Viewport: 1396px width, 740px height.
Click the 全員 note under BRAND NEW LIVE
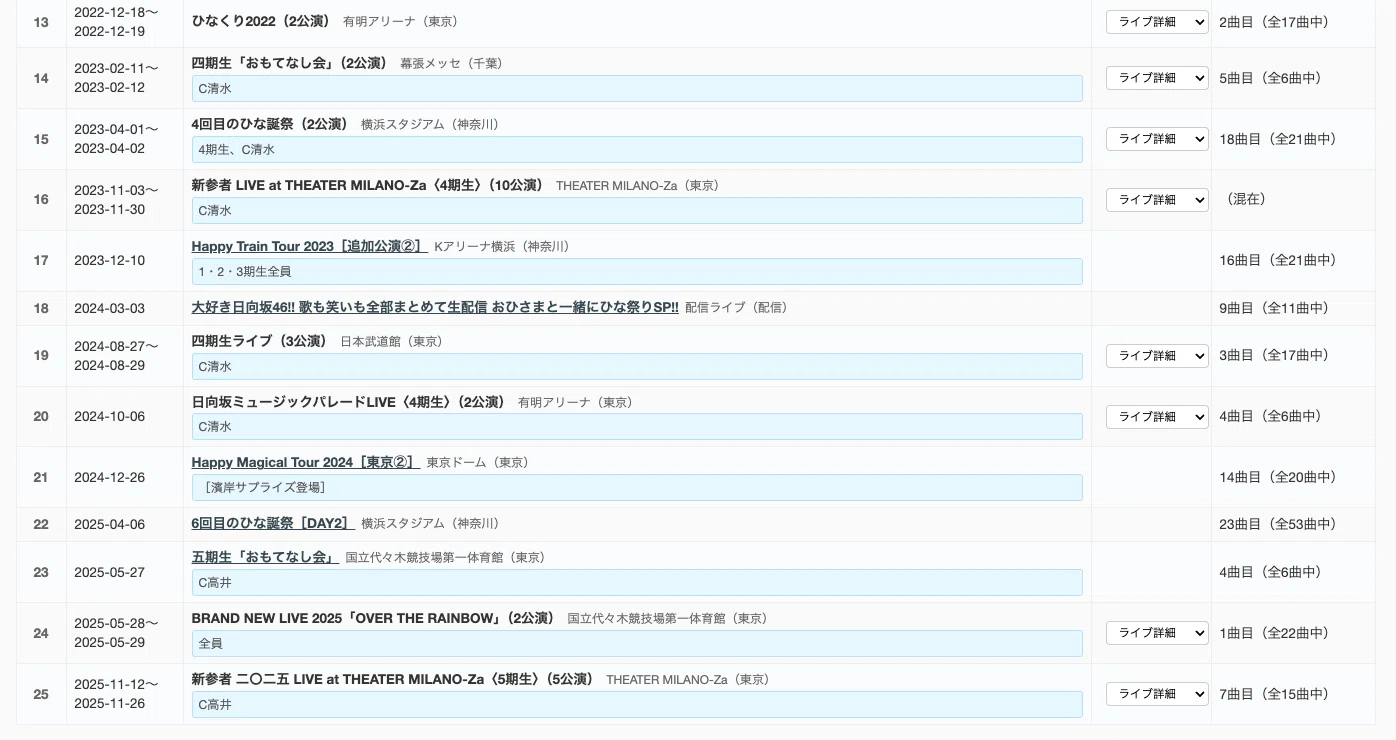(x=637, y=644)
